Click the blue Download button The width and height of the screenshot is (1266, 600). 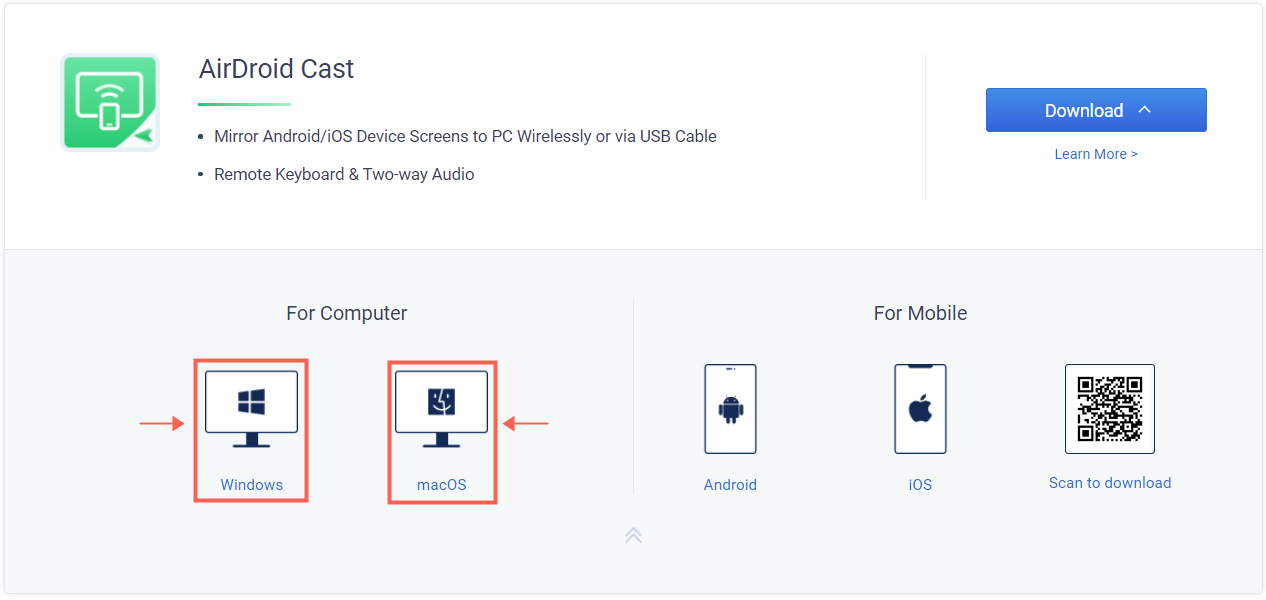tap(1096, 110)
